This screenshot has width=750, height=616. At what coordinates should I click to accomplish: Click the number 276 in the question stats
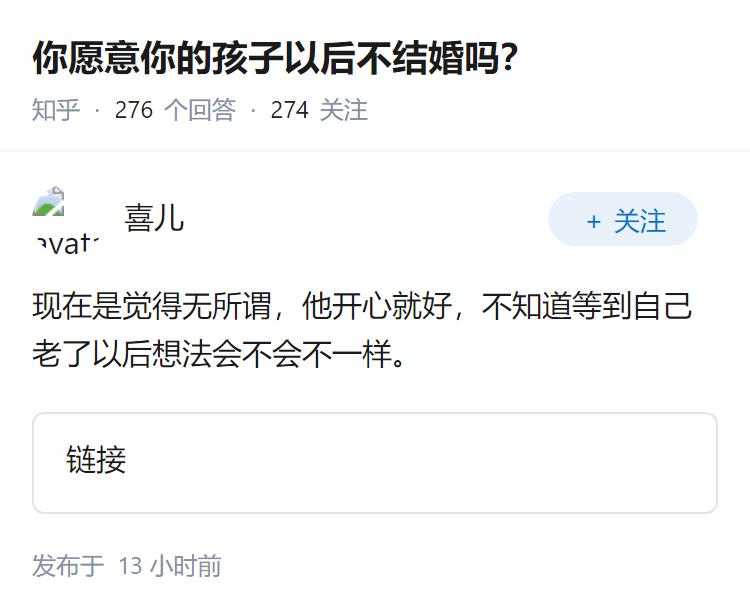(x=134, y=110)
